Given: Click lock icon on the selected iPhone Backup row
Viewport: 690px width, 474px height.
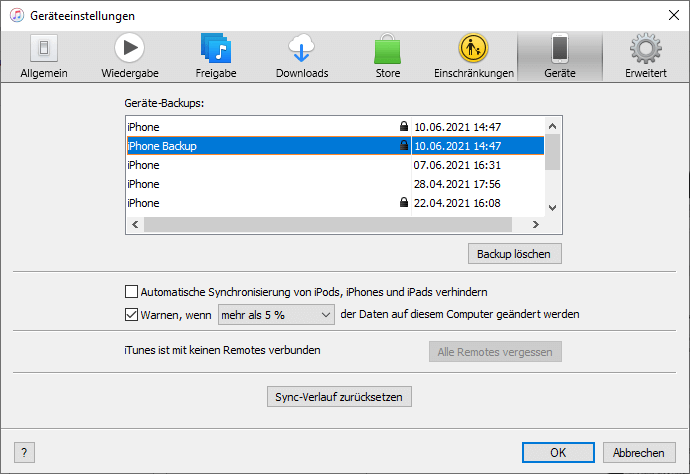Looking at the screenshot, I should tap(404, 145).
